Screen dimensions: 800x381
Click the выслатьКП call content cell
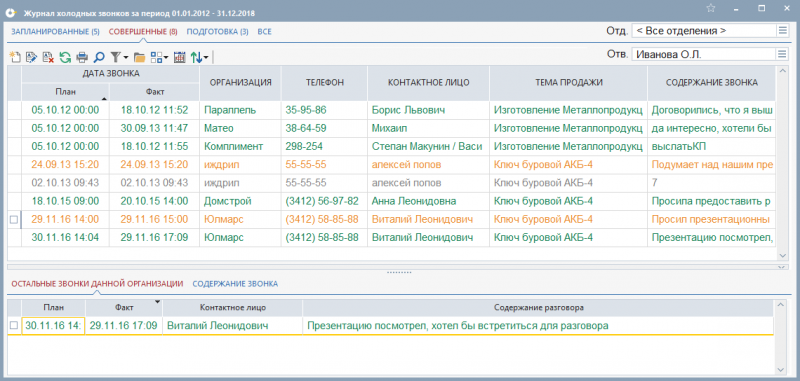coord(712,146)
